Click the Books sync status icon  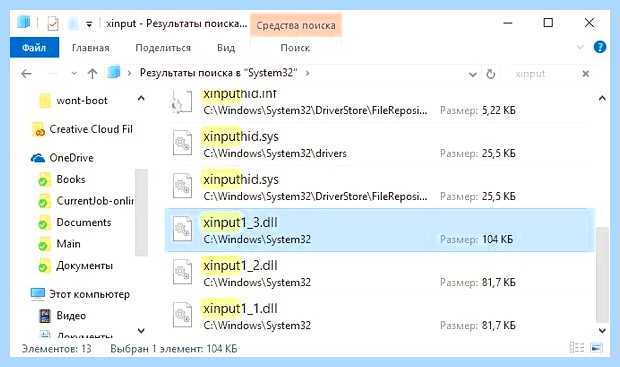pos(43,182)
